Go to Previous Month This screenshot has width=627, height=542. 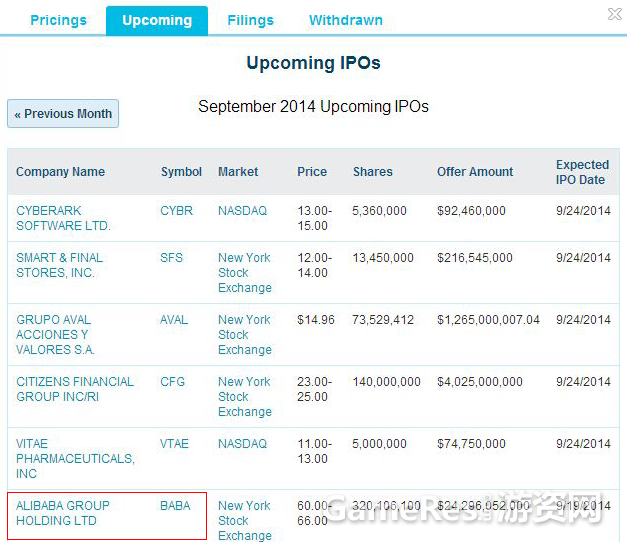click(63, 114)
